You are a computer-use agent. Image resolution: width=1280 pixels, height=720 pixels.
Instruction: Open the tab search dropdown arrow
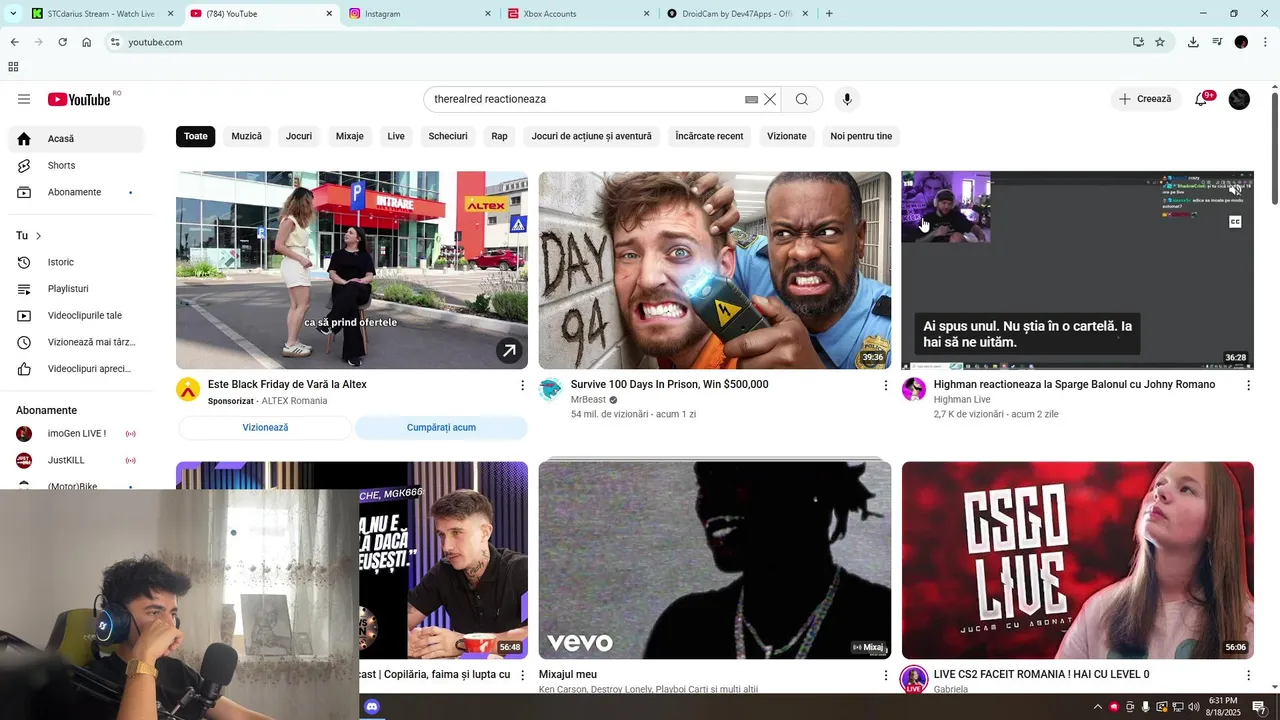tap(13, 14)
